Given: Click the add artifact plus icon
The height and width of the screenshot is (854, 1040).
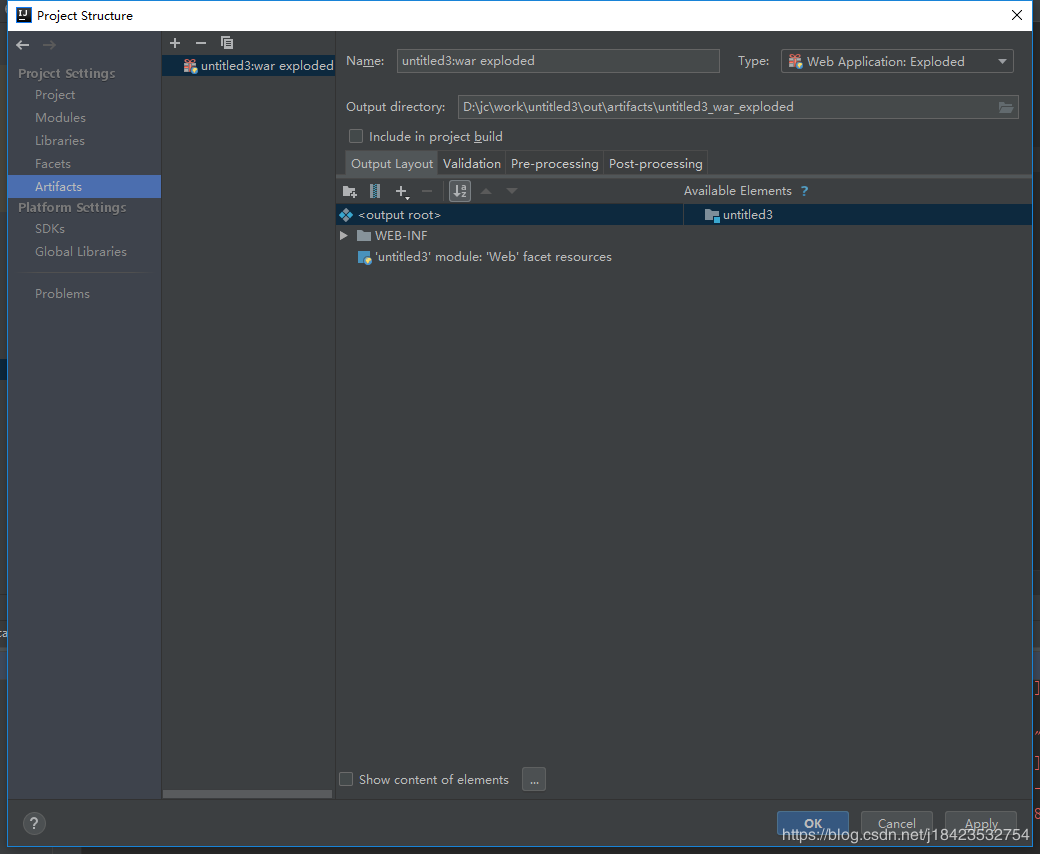Looking at the screenshot, I should [x=175, y=43].
